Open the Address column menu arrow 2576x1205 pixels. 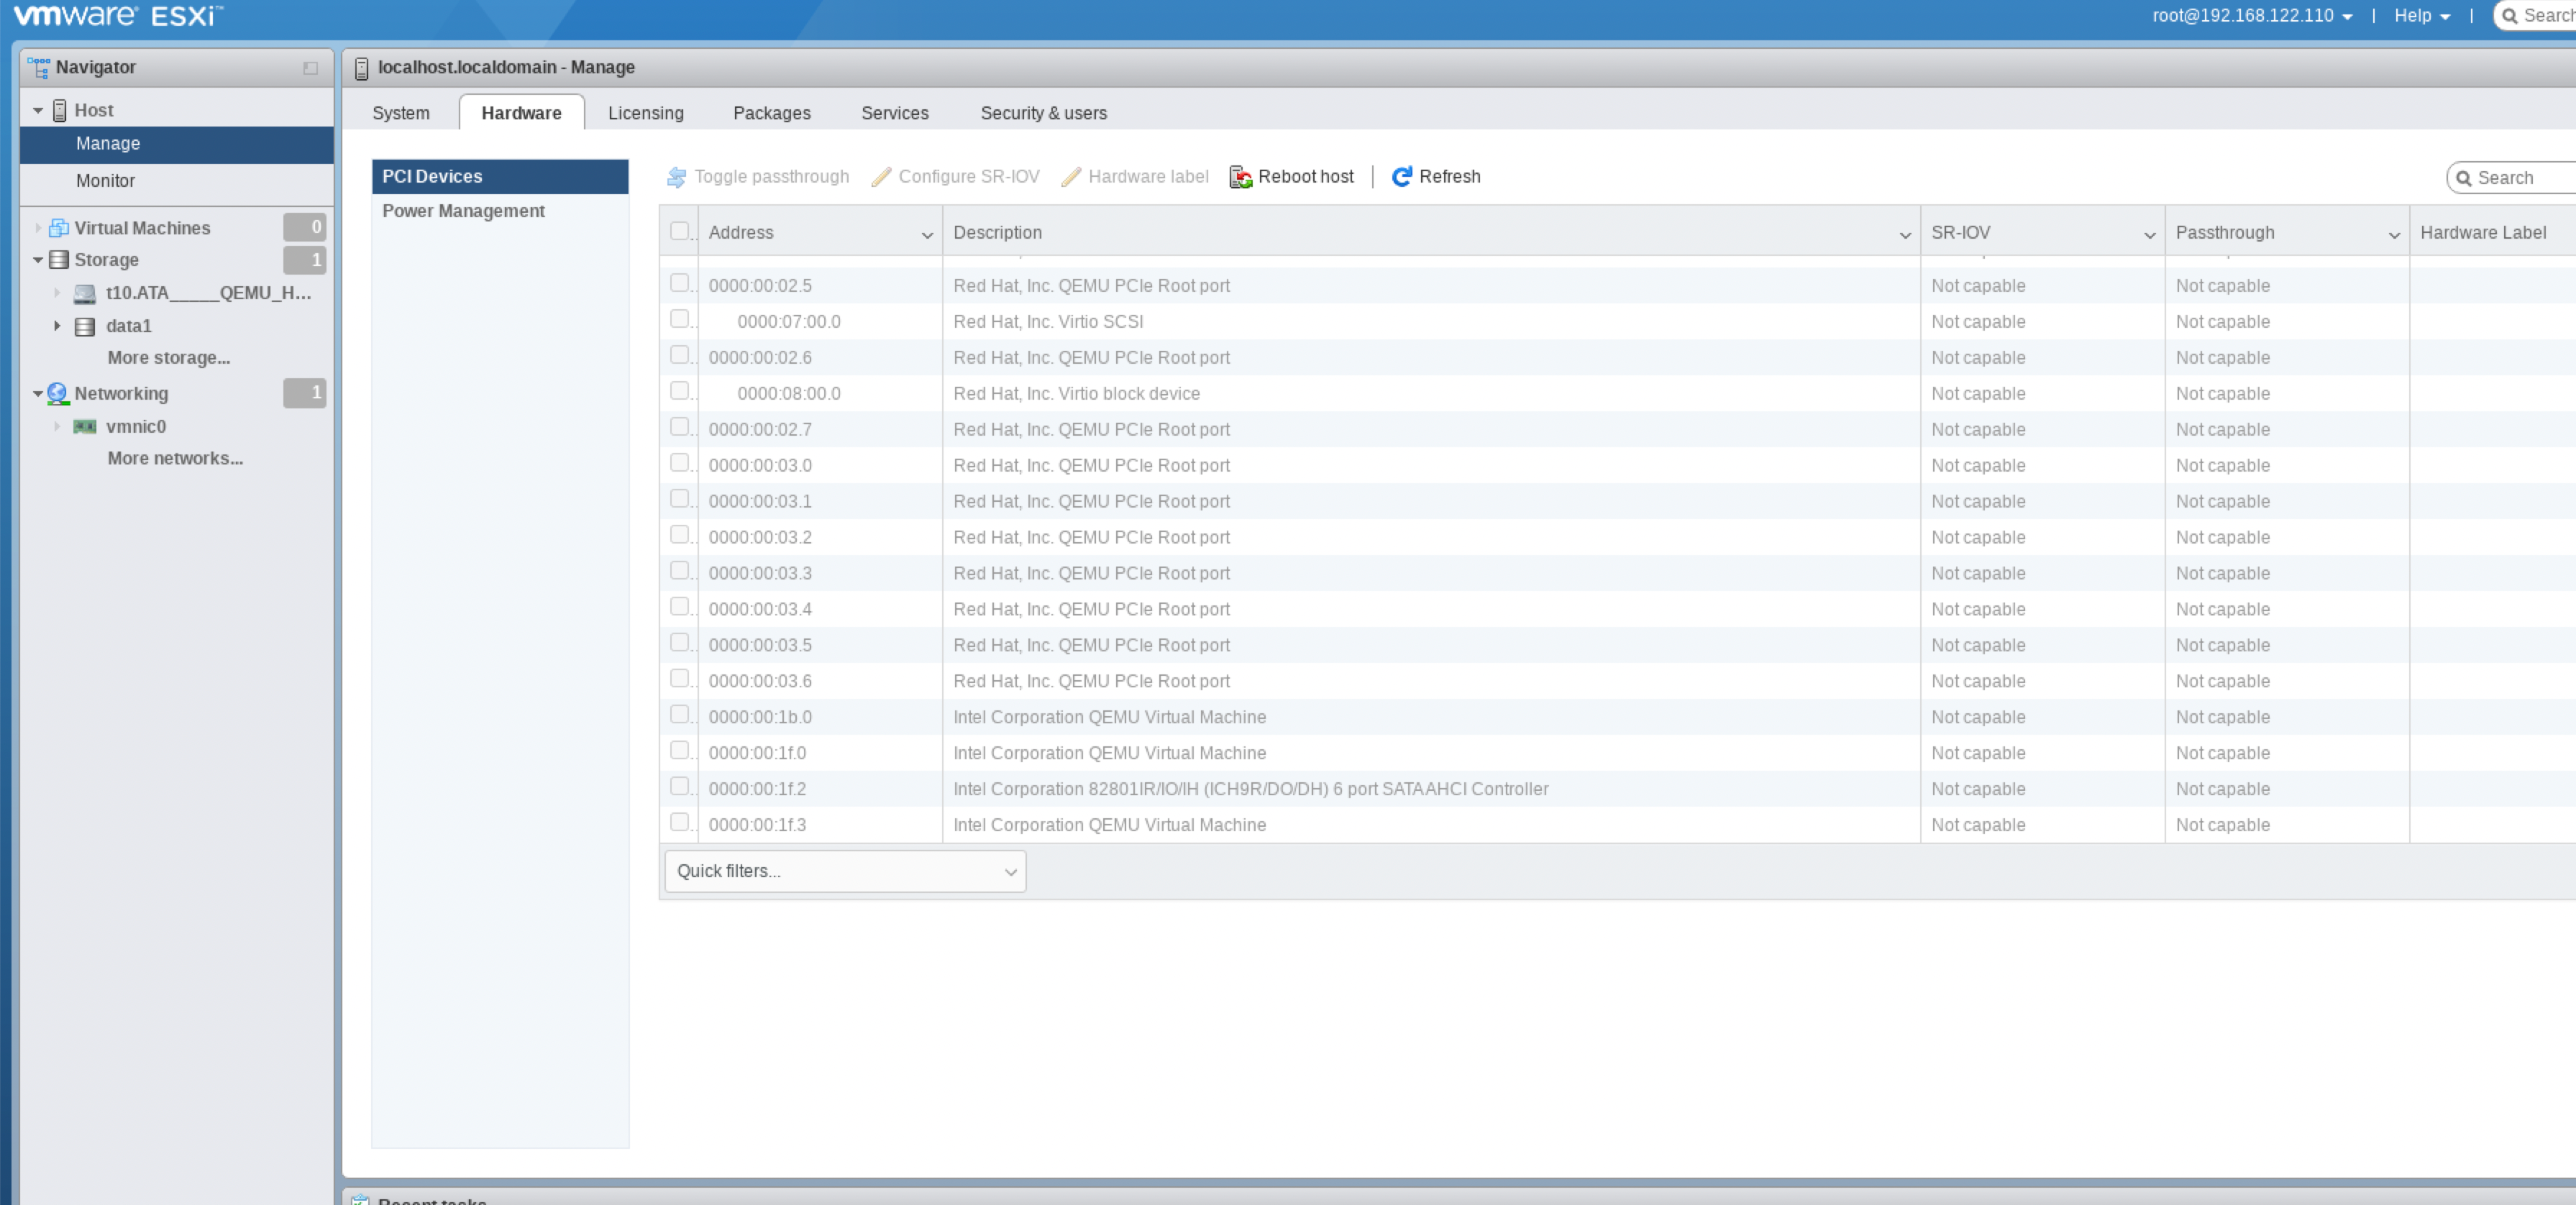[927, 235]
